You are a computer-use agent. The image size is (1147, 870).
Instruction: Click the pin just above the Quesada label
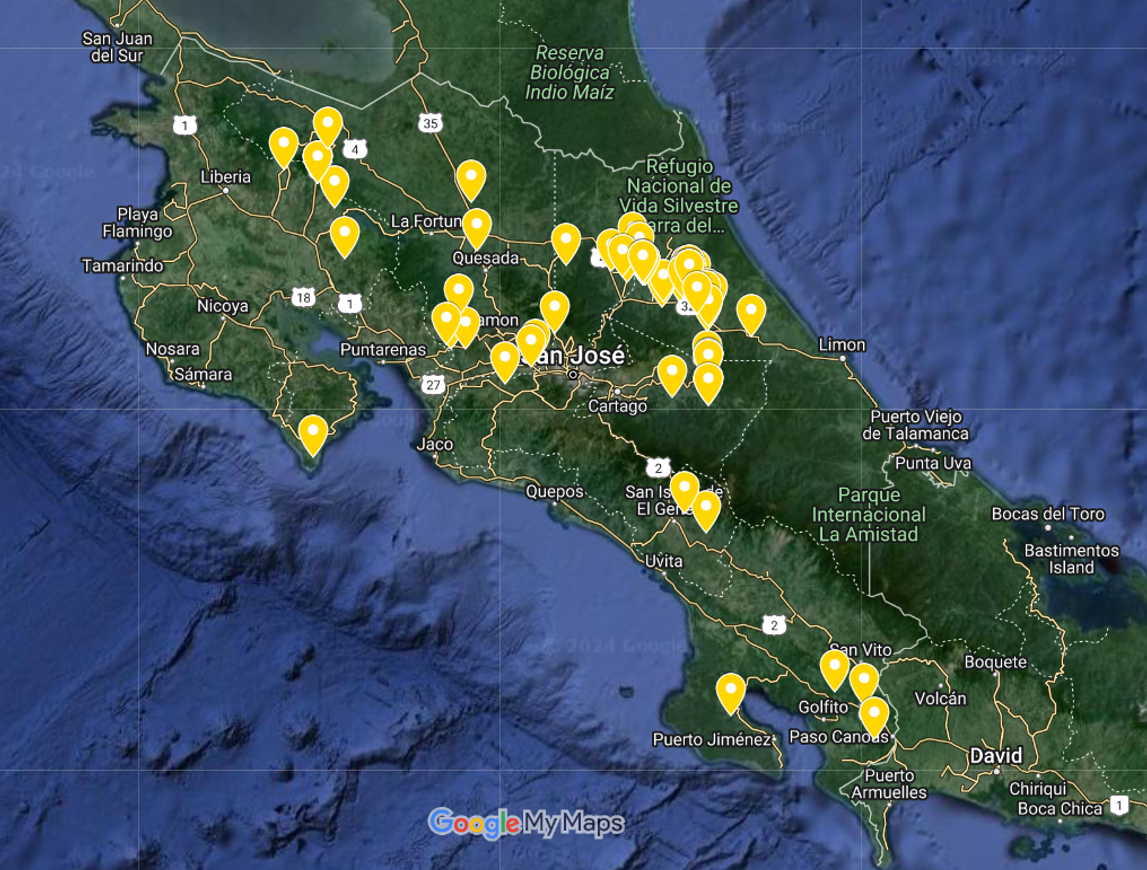477,227
